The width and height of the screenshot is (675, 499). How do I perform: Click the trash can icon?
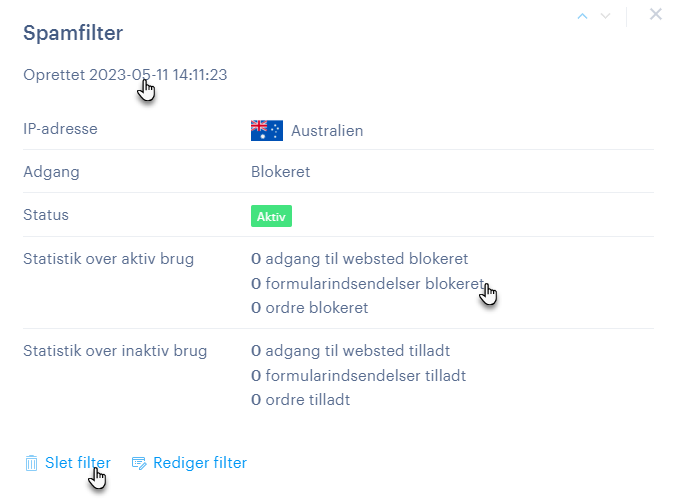point(31,463)
